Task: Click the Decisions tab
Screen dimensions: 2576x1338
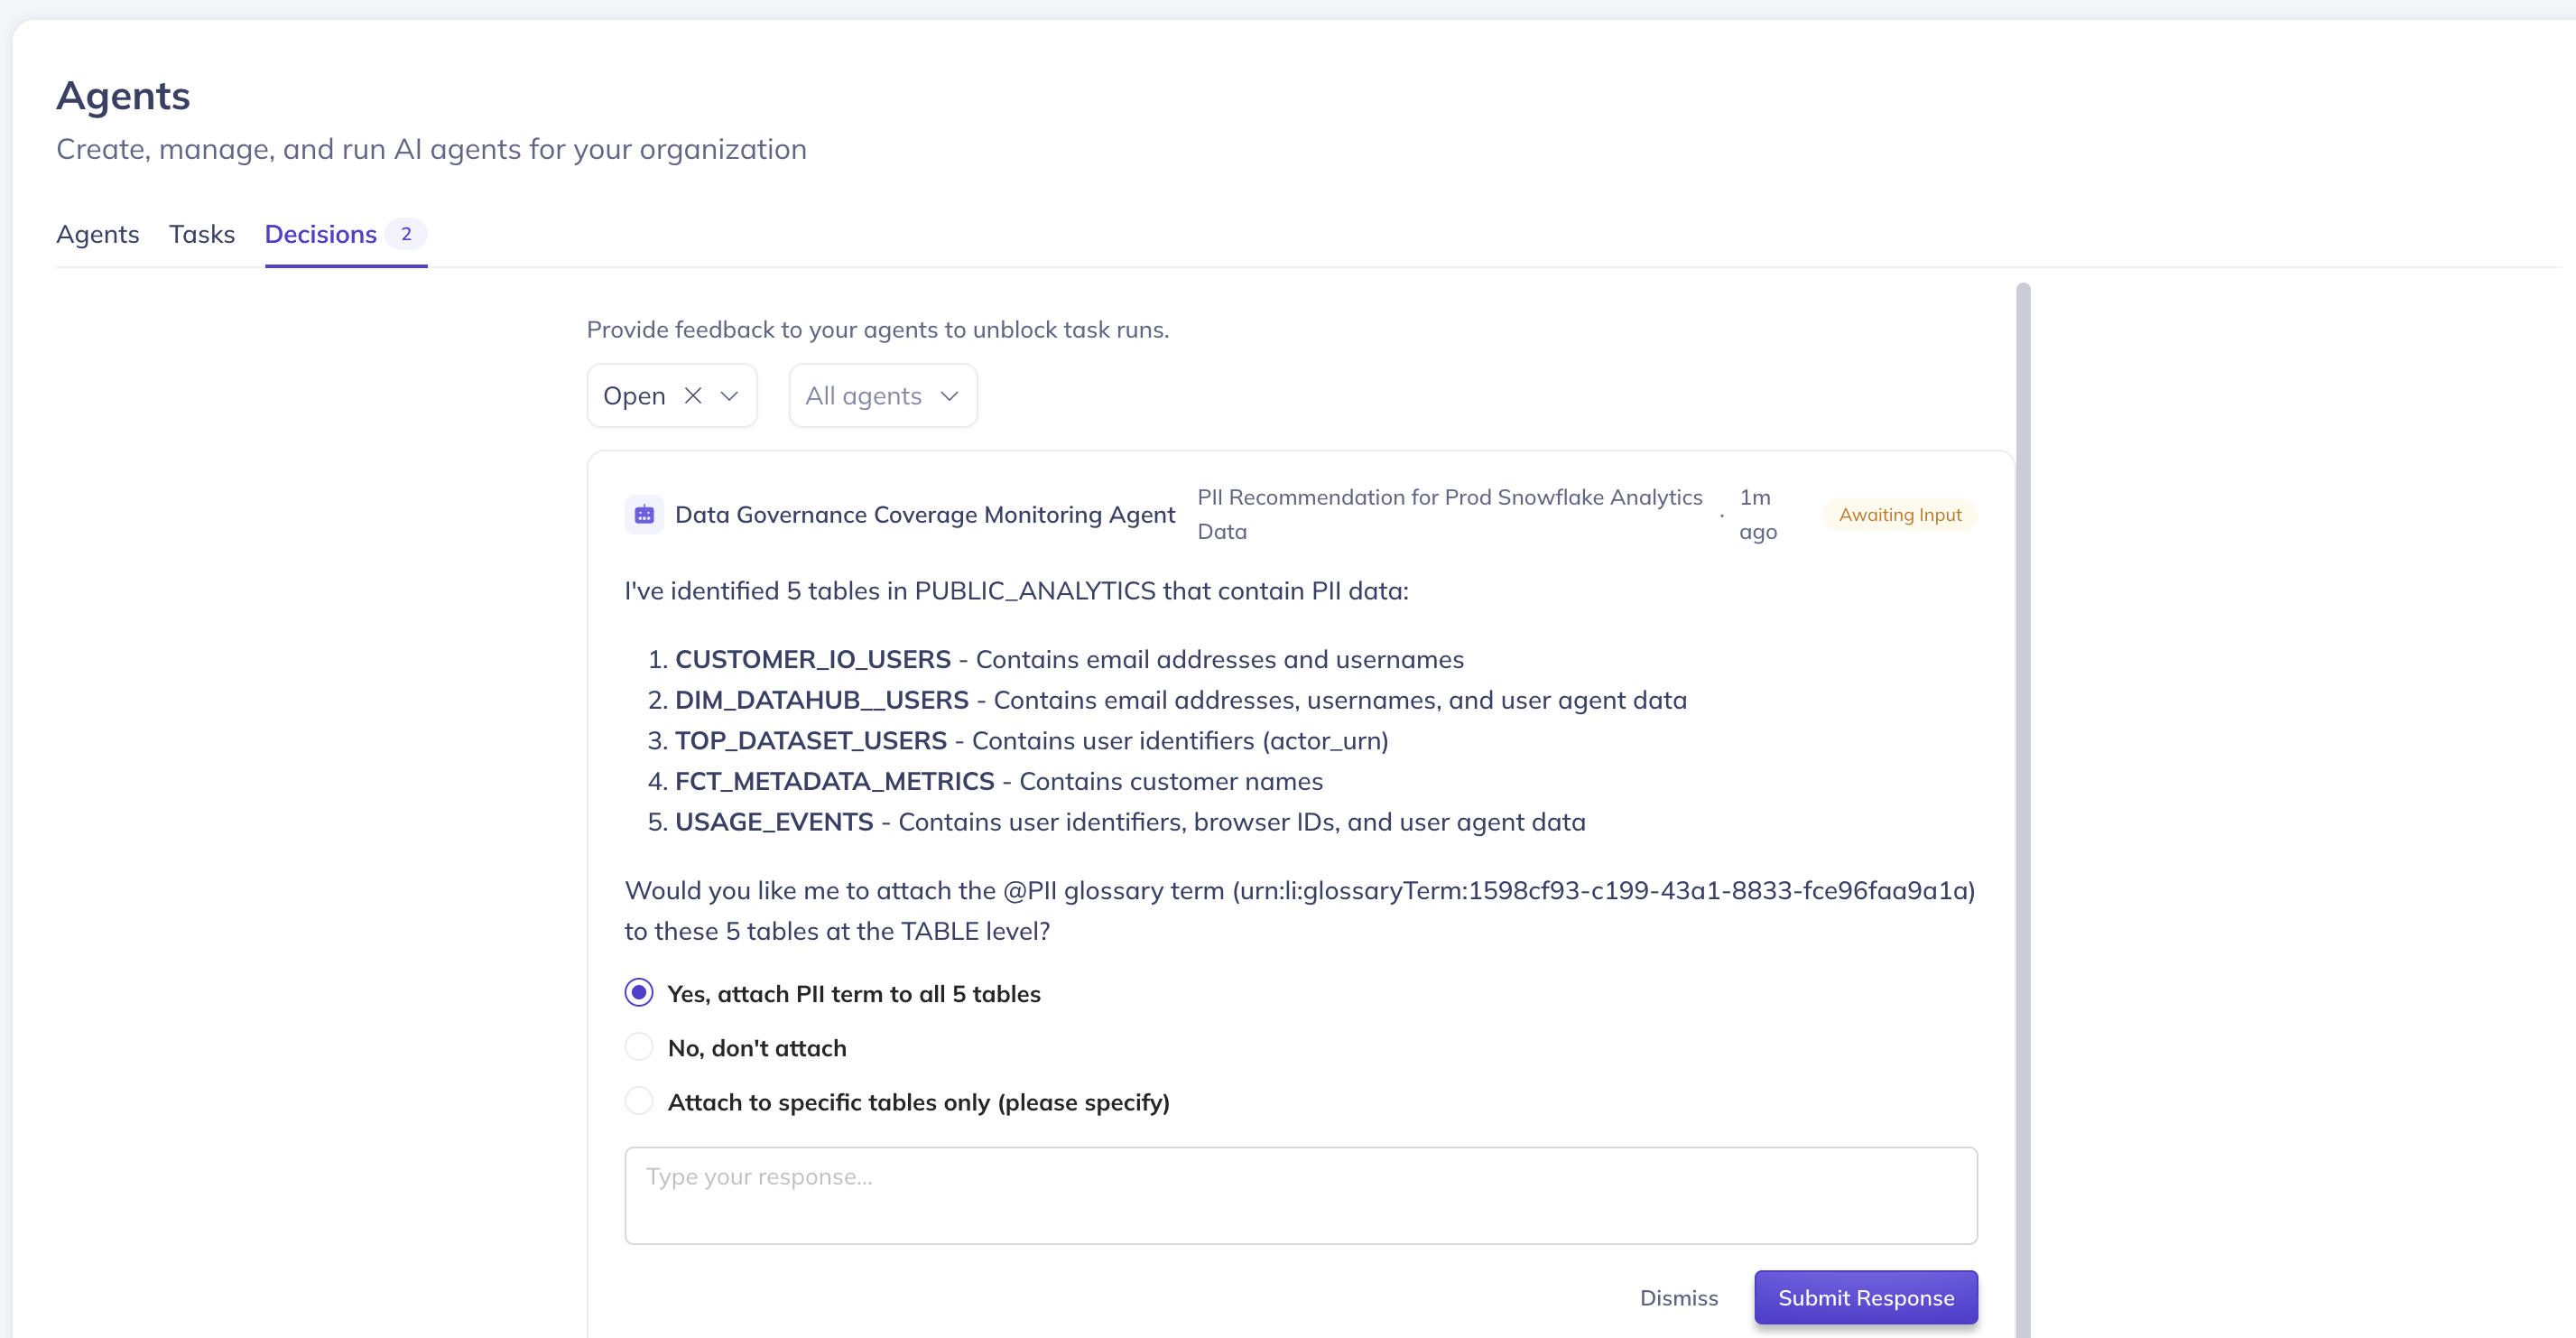Action: point(320,234)
